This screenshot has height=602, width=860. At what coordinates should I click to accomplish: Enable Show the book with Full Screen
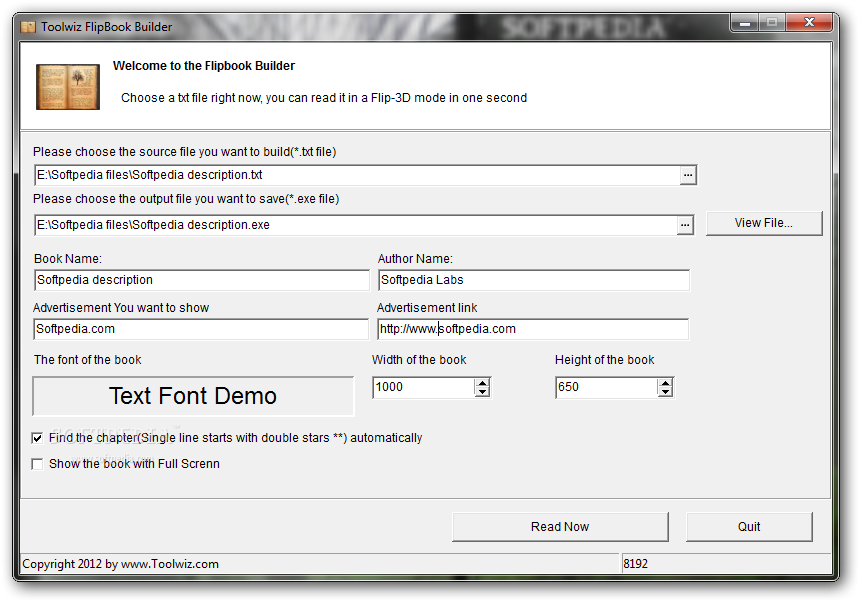coord(37,464)
